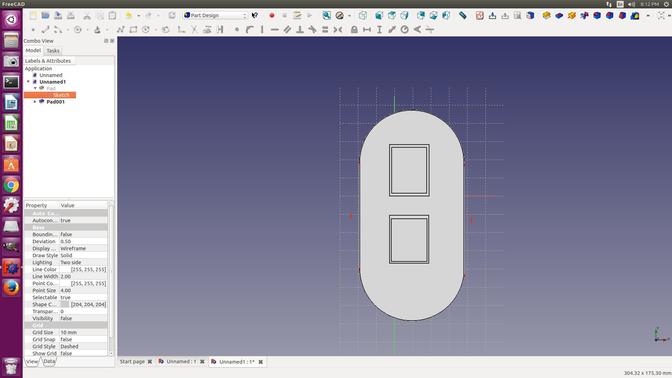
Task: Click the Visibility property value false
Action: click(83, 318)
